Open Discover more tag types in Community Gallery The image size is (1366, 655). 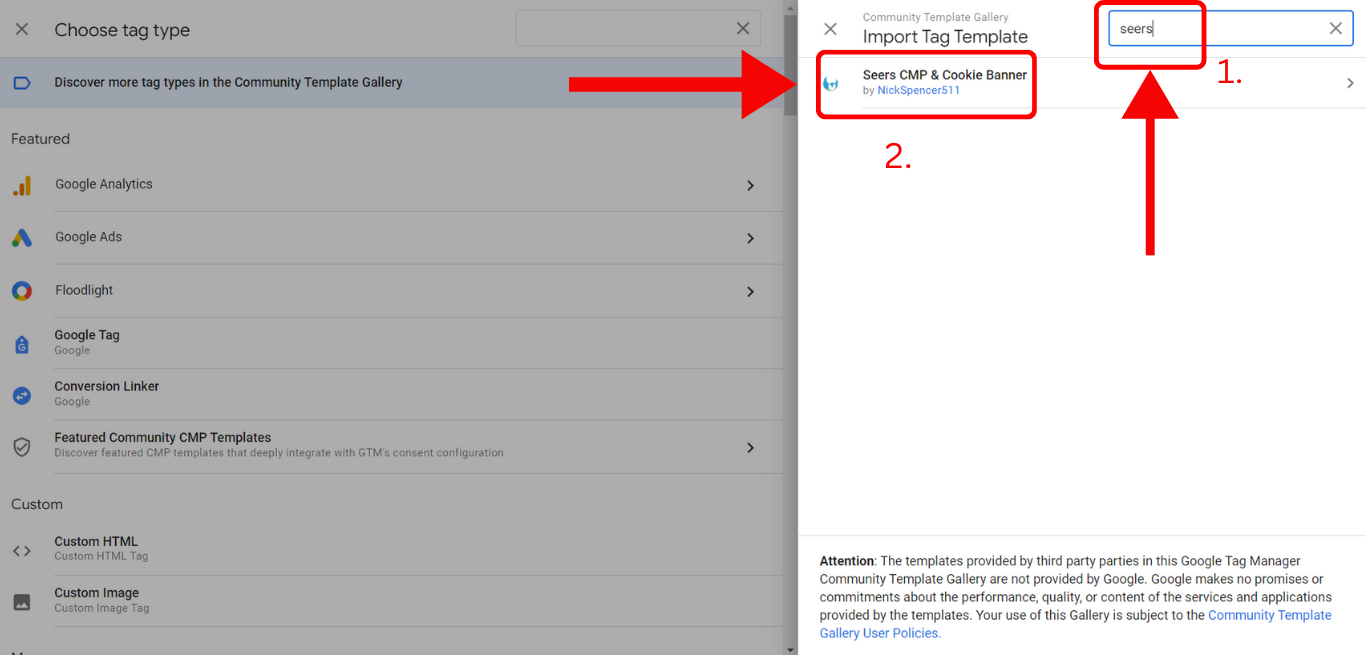(392, 83)
